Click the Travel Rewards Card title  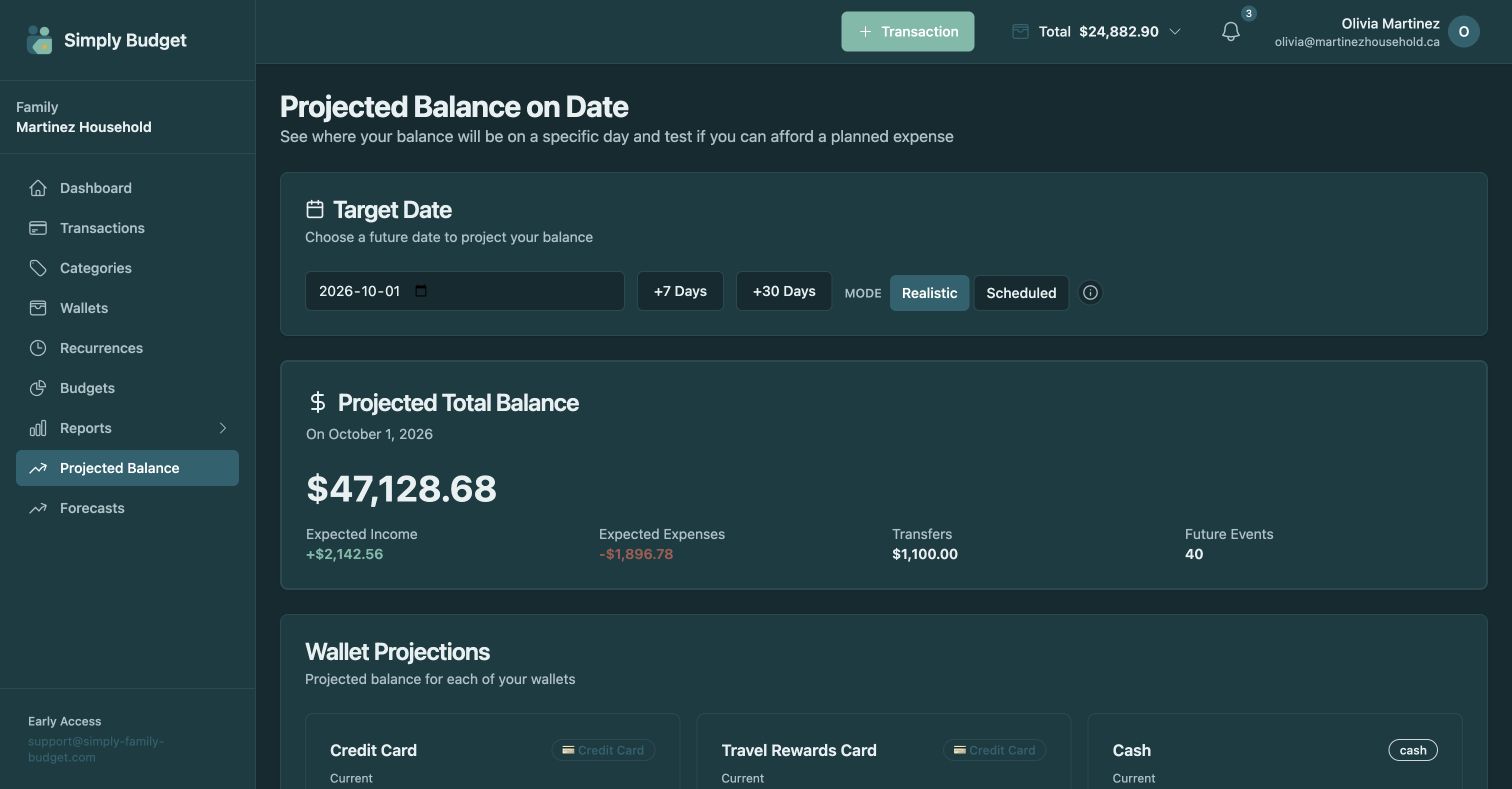[x=799, y=750]
